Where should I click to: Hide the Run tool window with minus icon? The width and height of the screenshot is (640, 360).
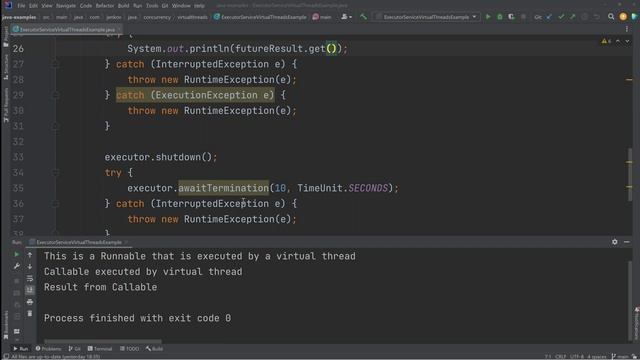coord(627,242)
